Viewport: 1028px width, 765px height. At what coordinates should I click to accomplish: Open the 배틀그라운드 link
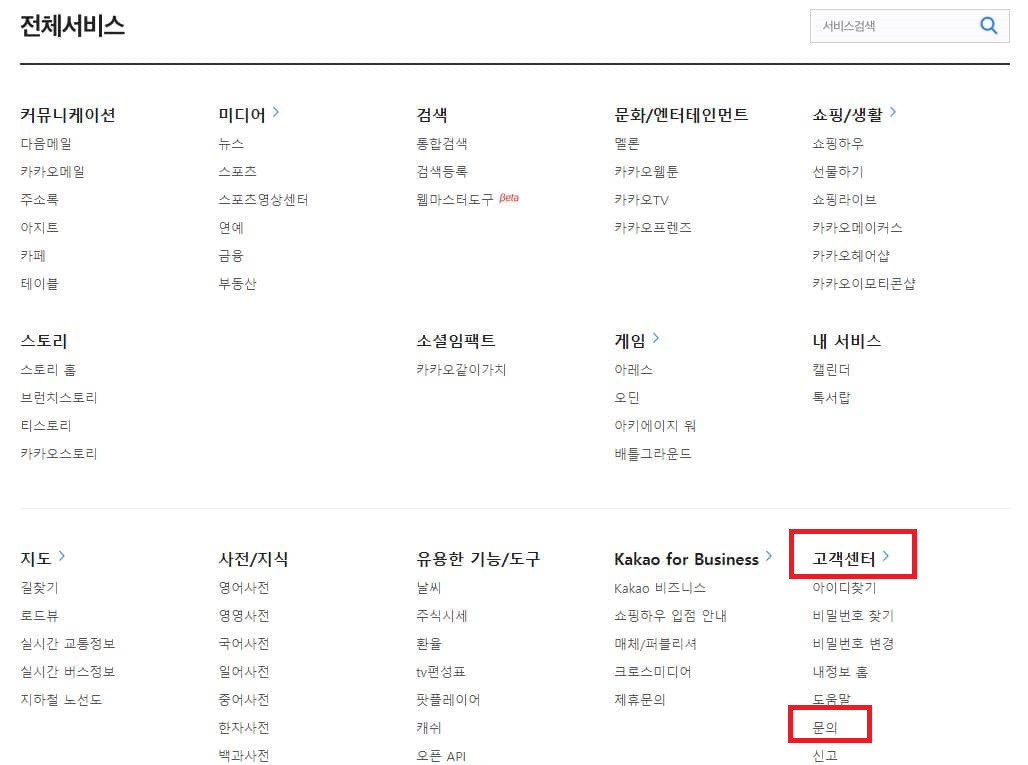653,454
